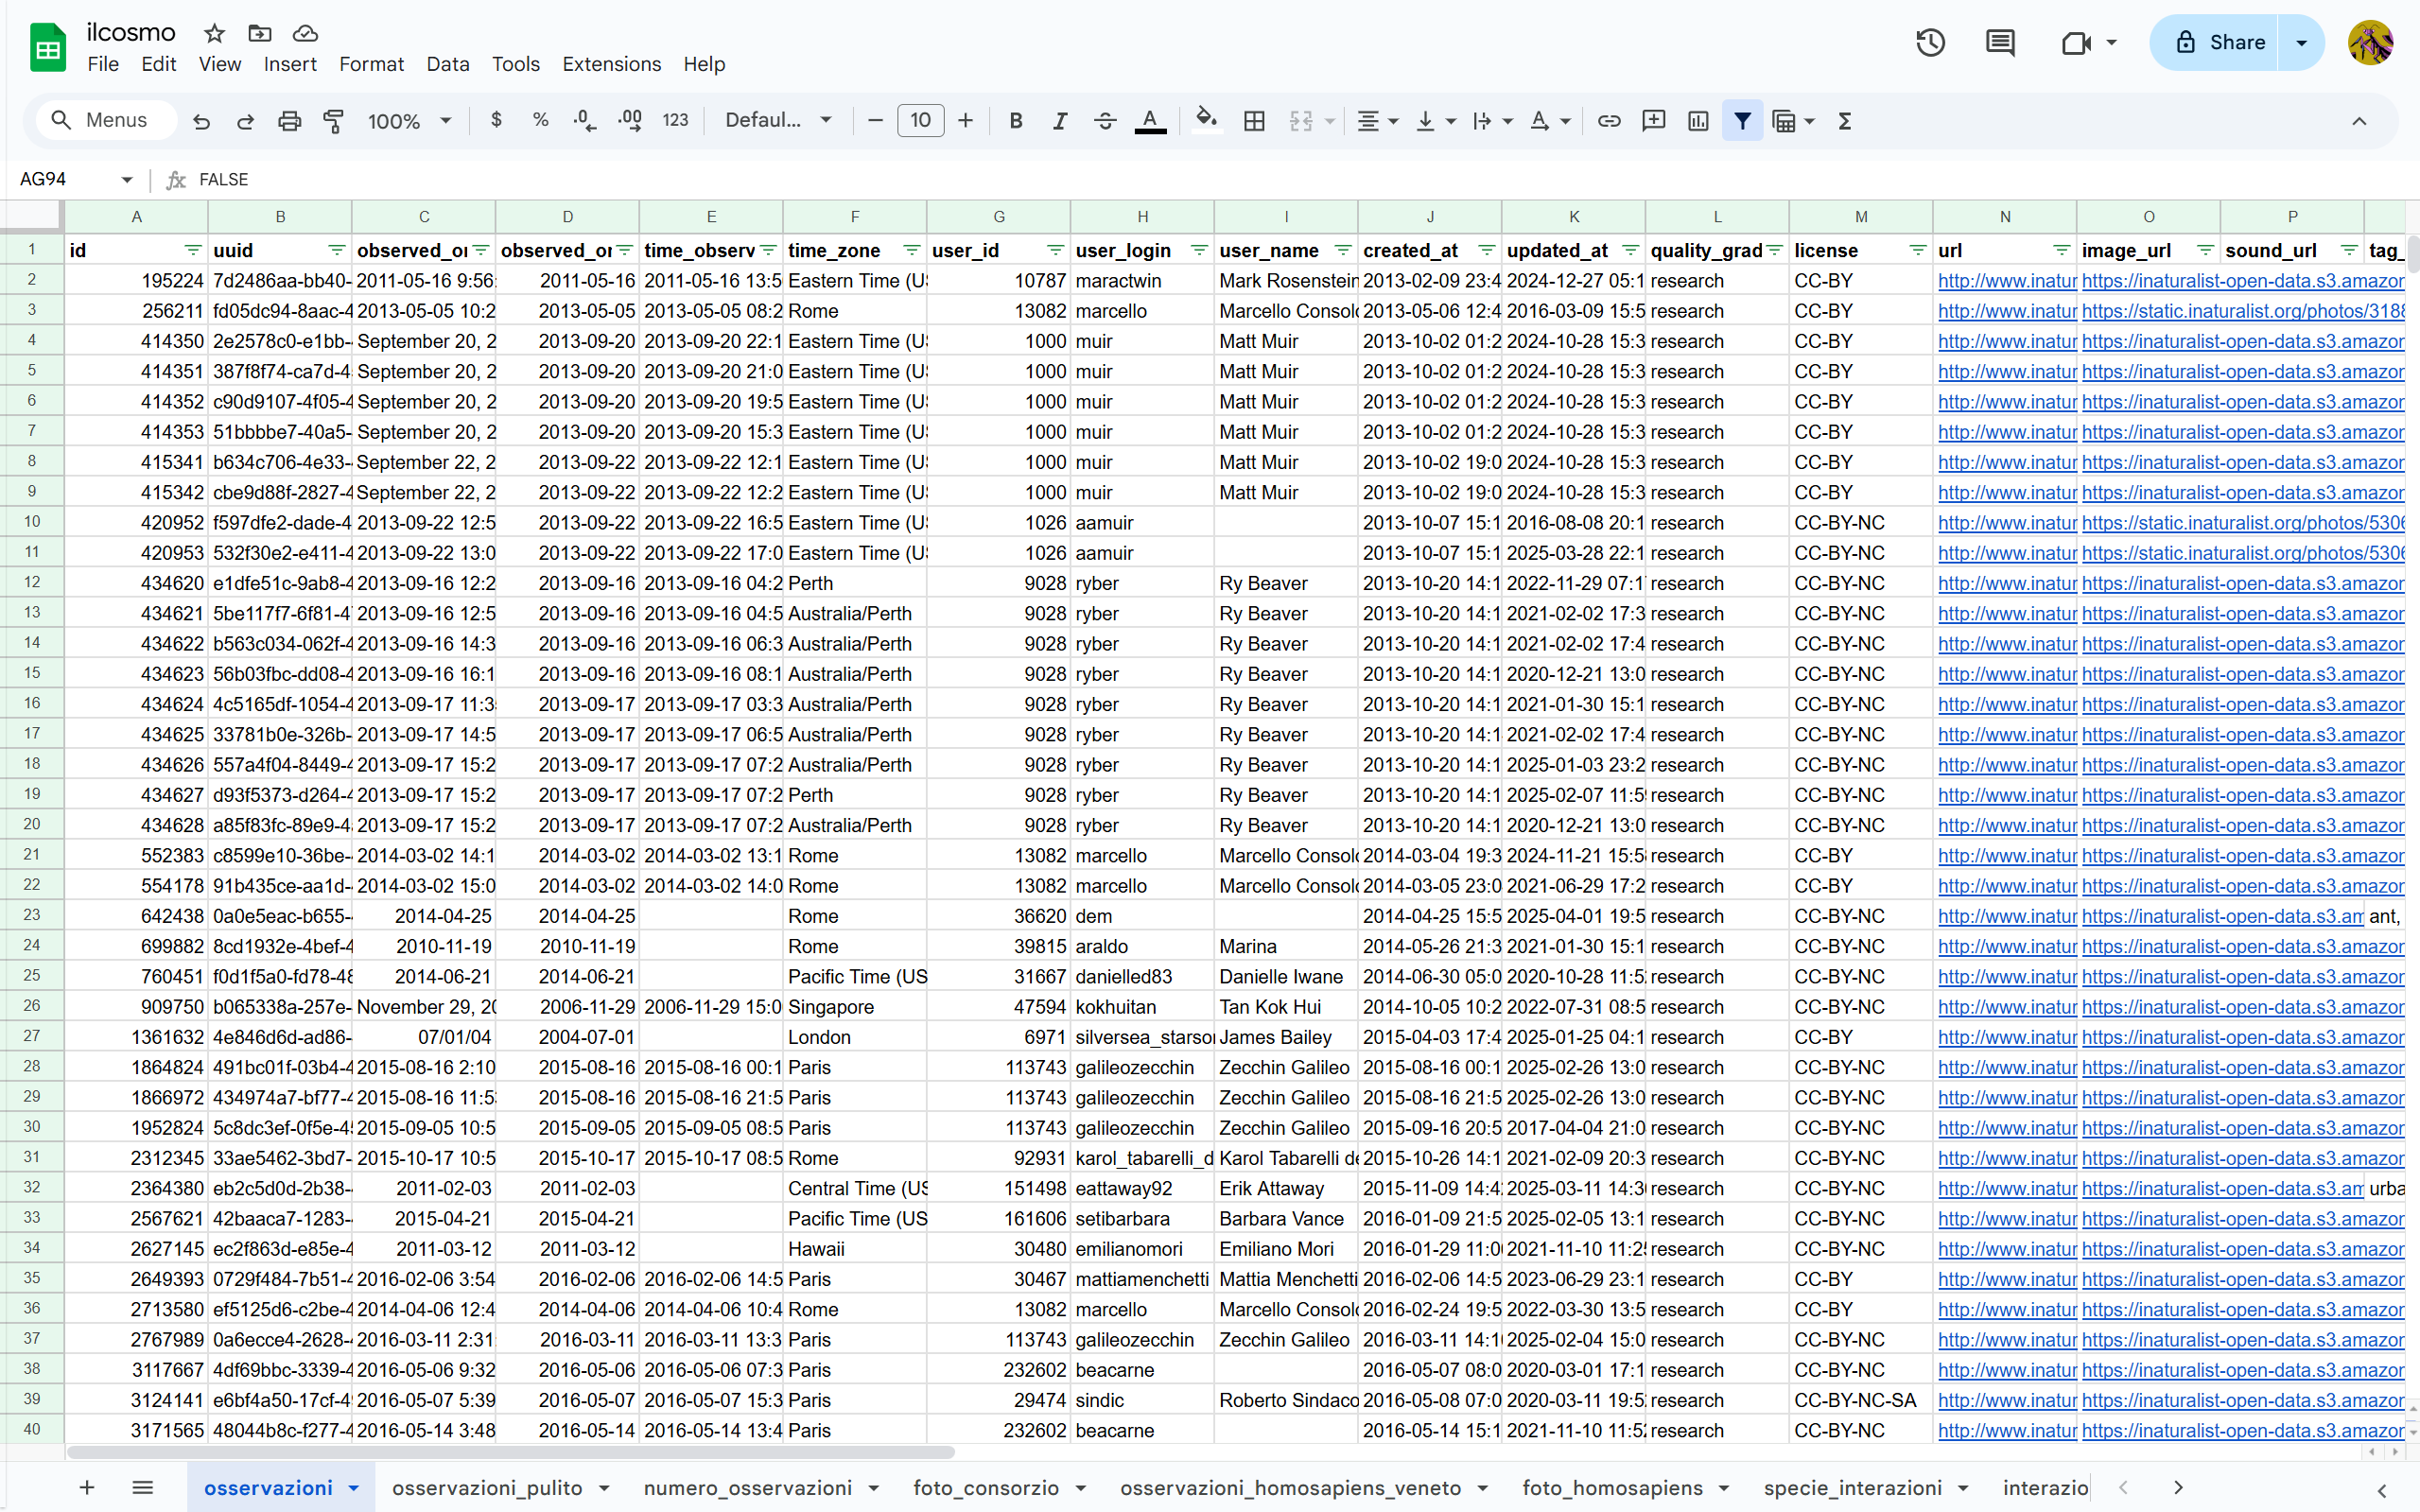Click the horizontal scrollbar thumb

(x=510, y=1452)
